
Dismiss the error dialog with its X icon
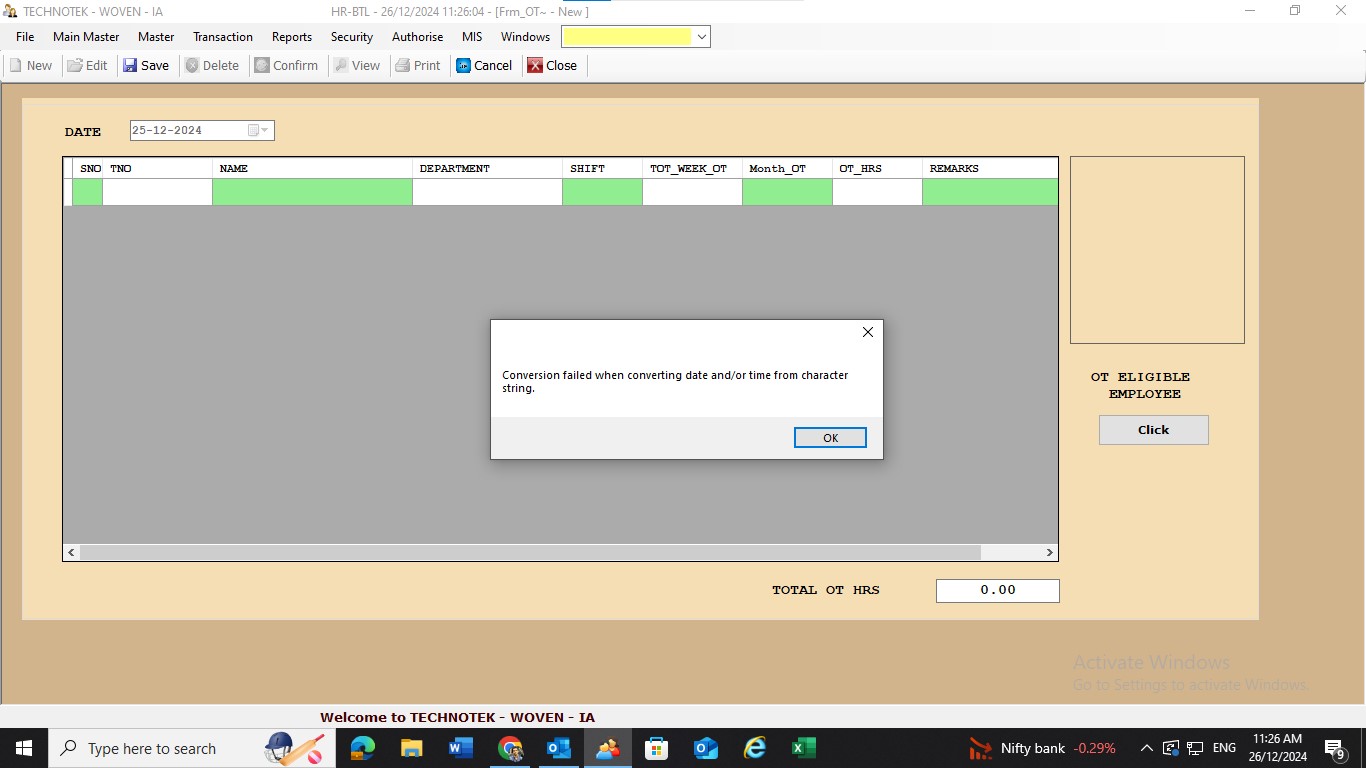867,332
